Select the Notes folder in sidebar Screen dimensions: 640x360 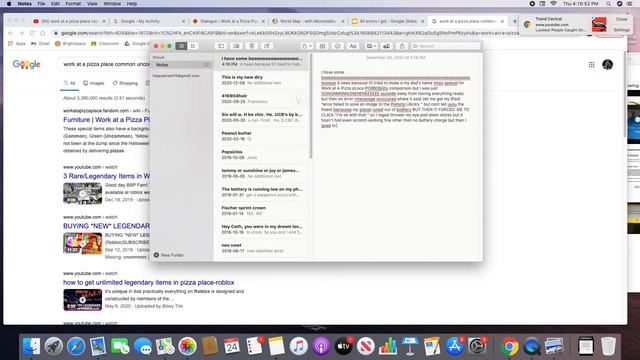pos(181,65)
